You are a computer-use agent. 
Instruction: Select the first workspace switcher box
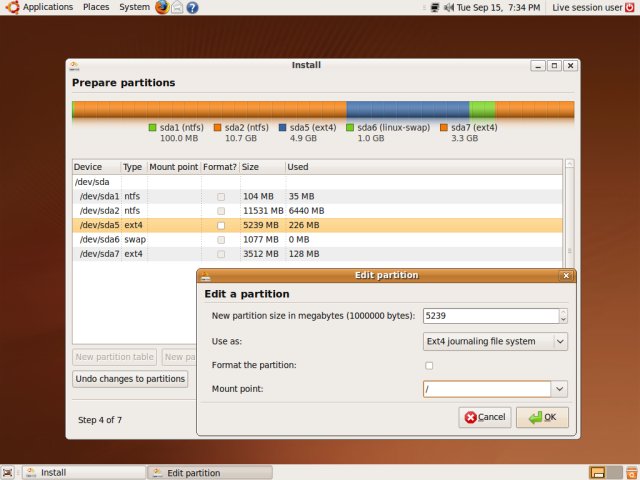click(598, 473)
